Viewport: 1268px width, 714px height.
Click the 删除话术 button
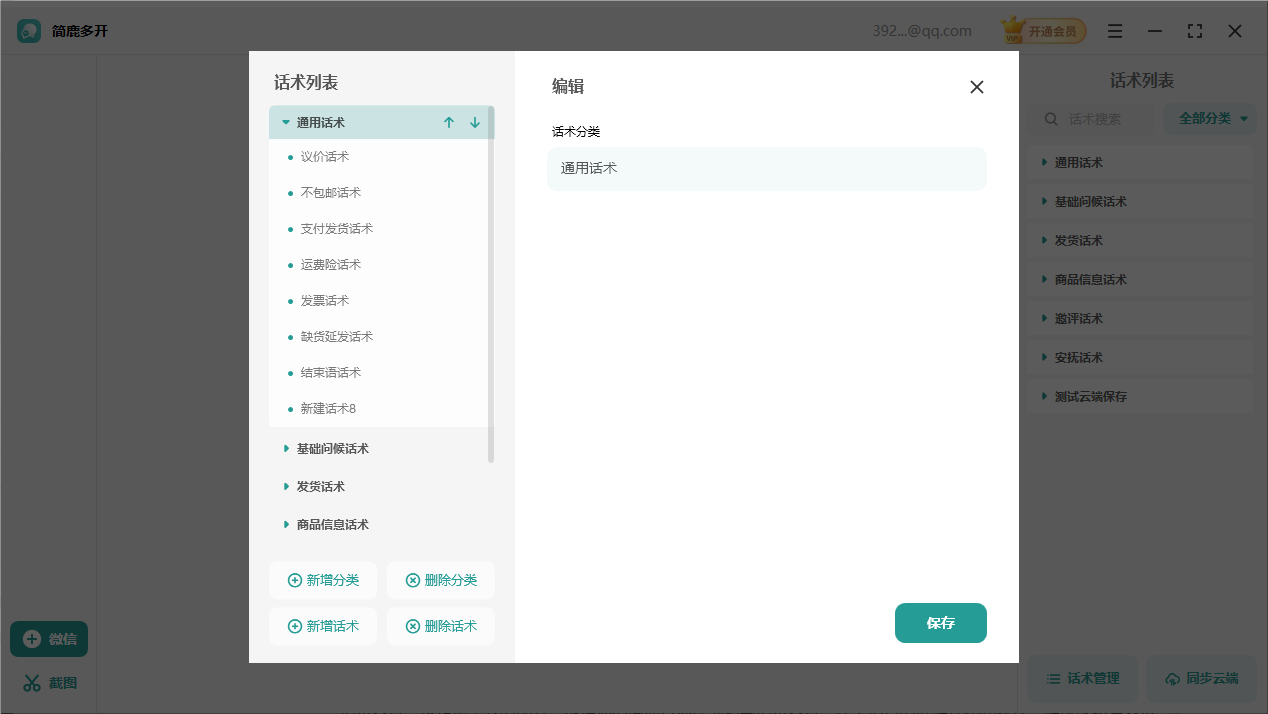coord(440,626)
